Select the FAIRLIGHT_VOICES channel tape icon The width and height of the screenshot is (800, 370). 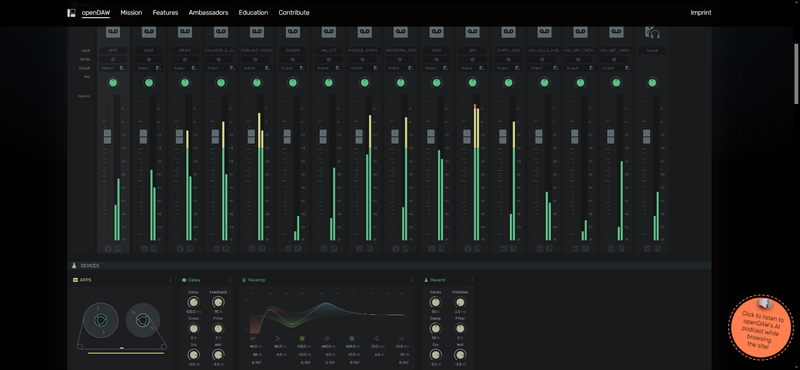click(x=257, y=32)
